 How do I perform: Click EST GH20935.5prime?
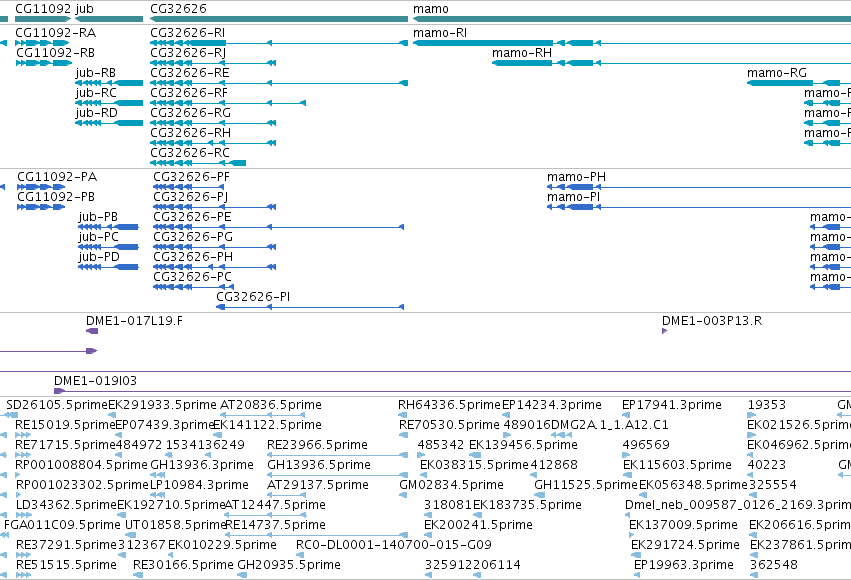tap(289, 565)
